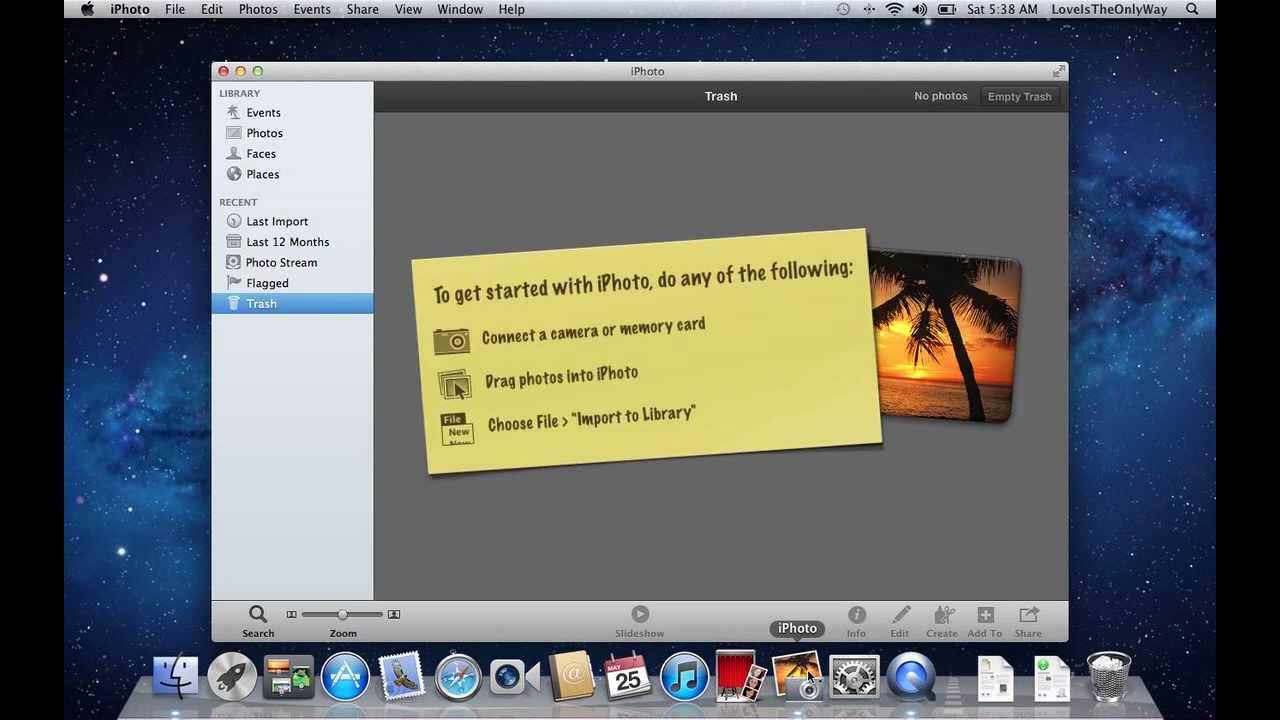Click the drag photos stack icon
The width and height of the screenshot is (1280, 720).
pyautogui.click(x=454, y=385)
